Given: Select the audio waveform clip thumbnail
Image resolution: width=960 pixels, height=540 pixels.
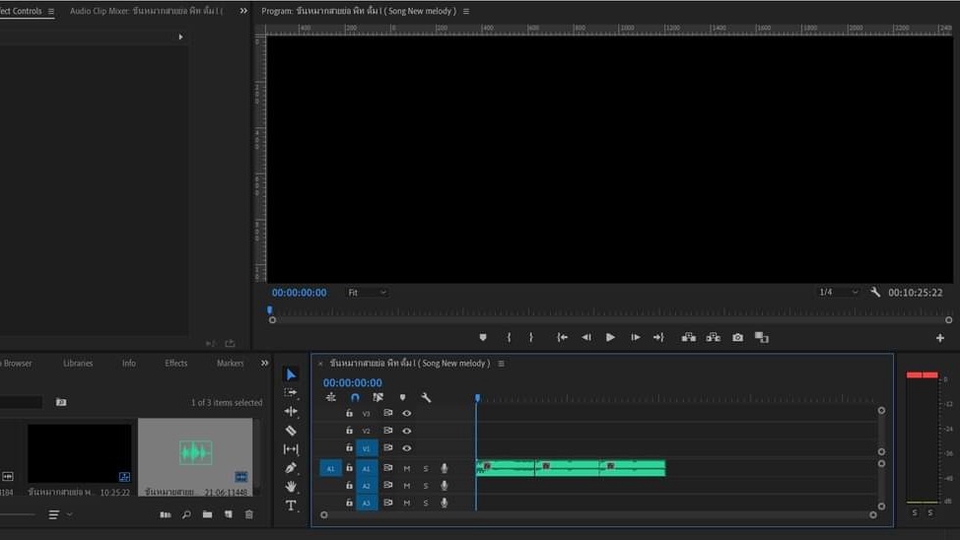Looking at the screenshot, I should 195,453.
